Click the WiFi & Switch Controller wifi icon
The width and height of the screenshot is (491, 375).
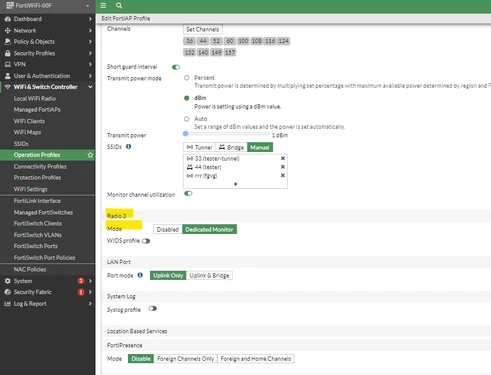coord(8,87)
